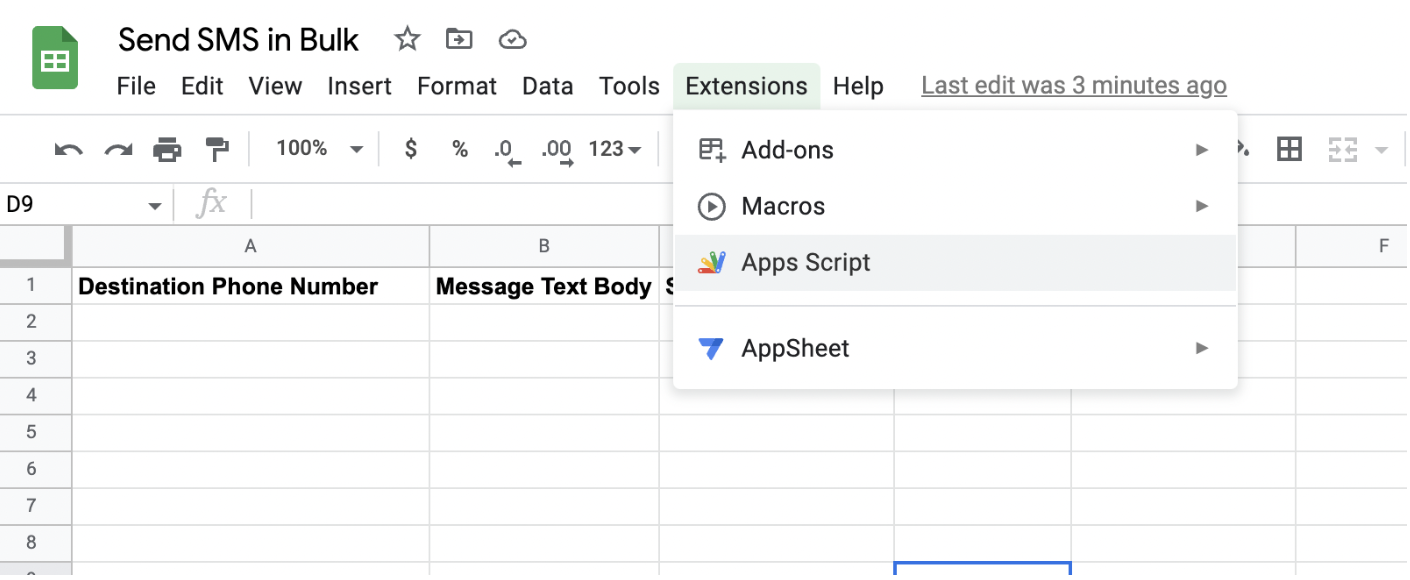Viewport: 1410px width, 580px height.
Task: Expand the AppSheet submenu arrow
Action: click(1202, 348)
